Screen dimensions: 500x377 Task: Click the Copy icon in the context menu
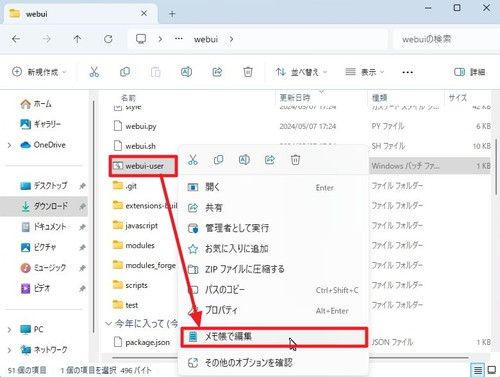pos(218,160)
